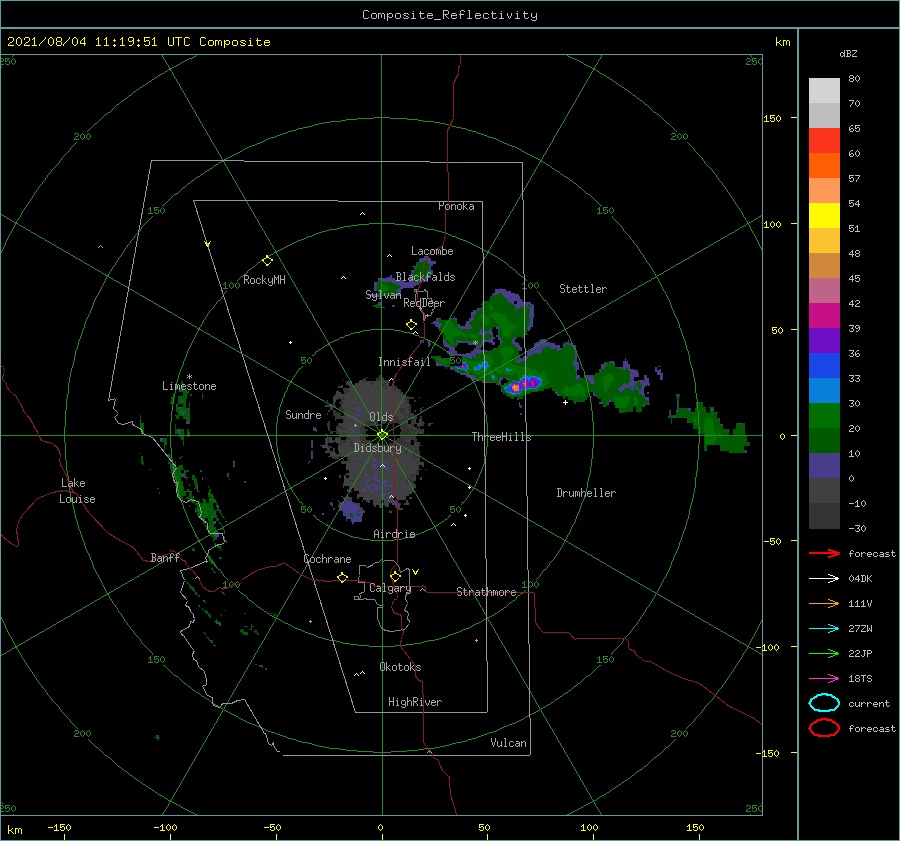Select the Blackfalds label
Viewport: 900px width, 841px height.
[x=425, y=277]
